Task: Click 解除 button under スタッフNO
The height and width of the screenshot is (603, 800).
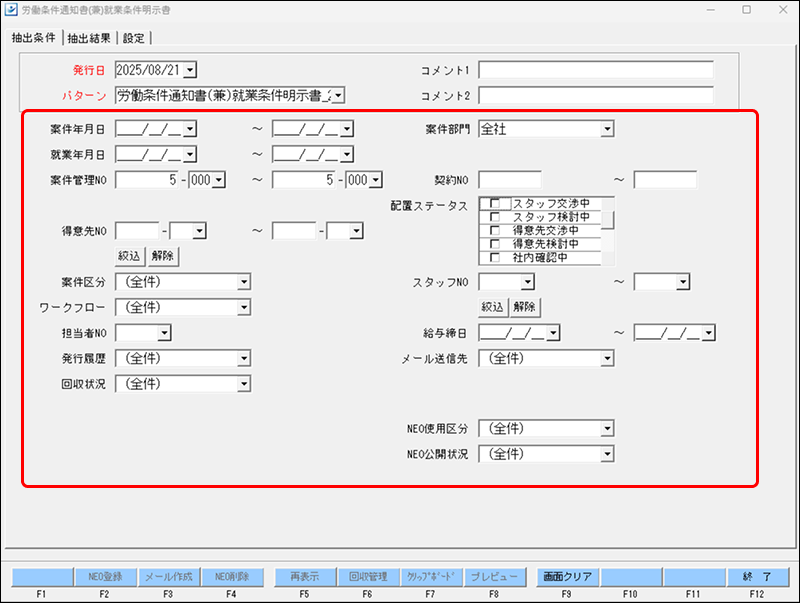Action: 524,307
